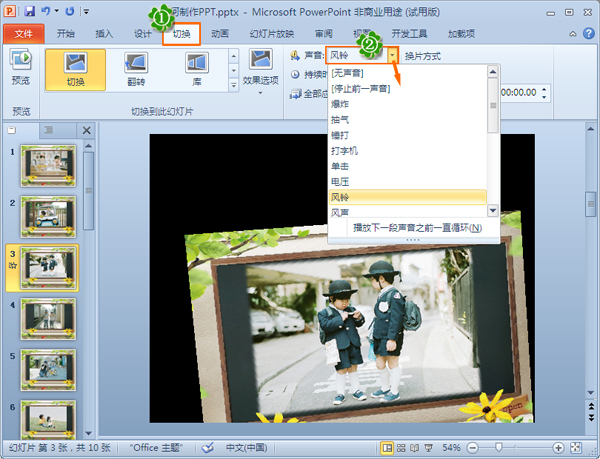Open the 文件 tab
Viewport: 600px width, 459px height.
coord(24,34)
